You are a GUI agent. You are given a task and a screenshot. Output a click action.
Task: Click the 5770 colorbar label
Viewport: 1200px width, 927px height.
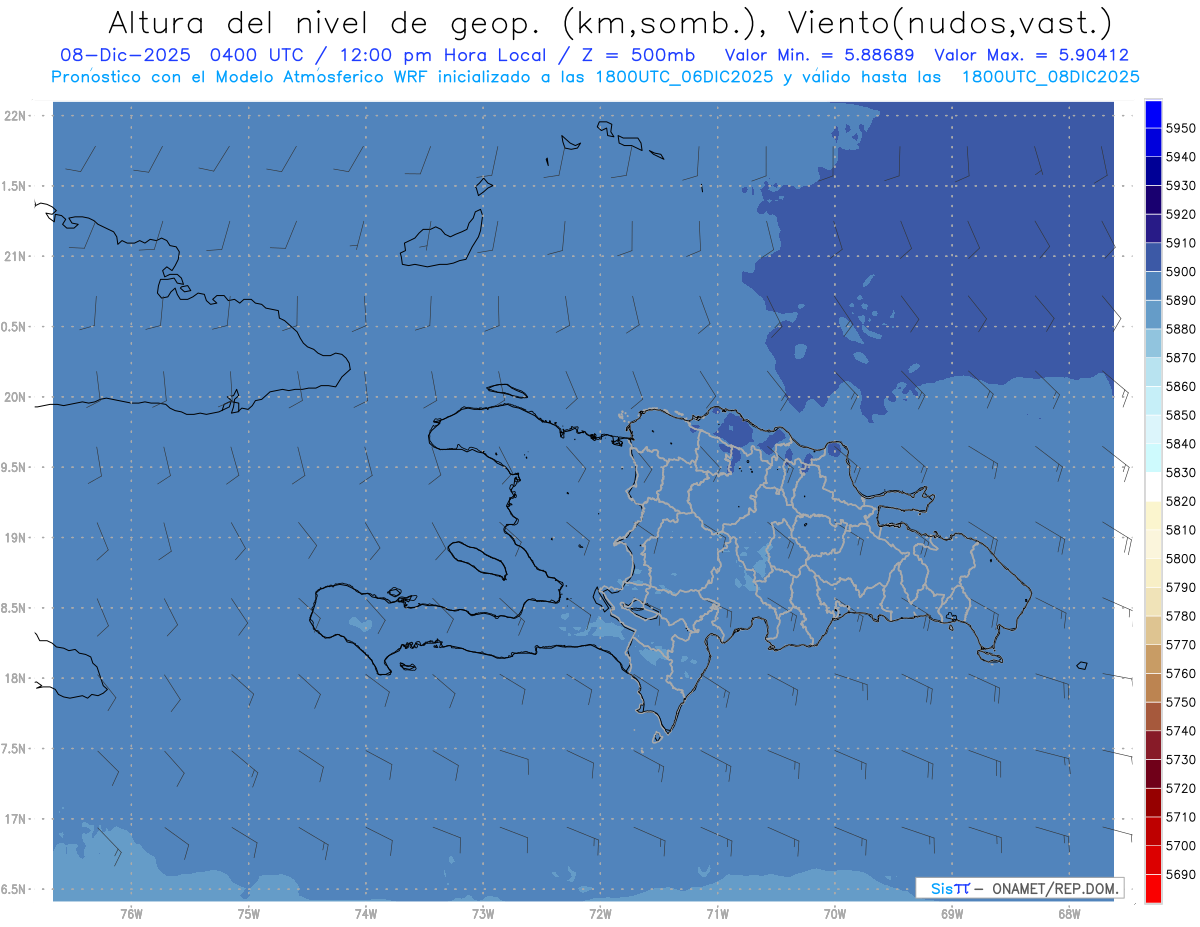[x=1180, y=645]
